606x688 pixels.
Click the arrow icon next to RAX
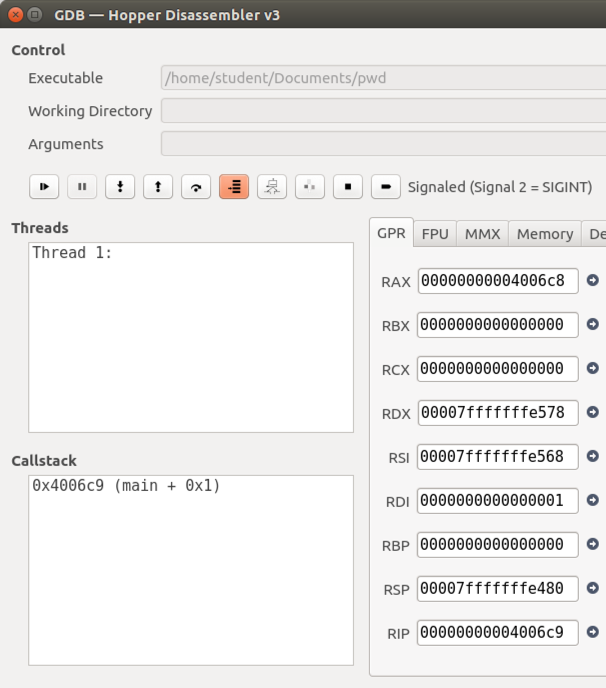point(592,281)
